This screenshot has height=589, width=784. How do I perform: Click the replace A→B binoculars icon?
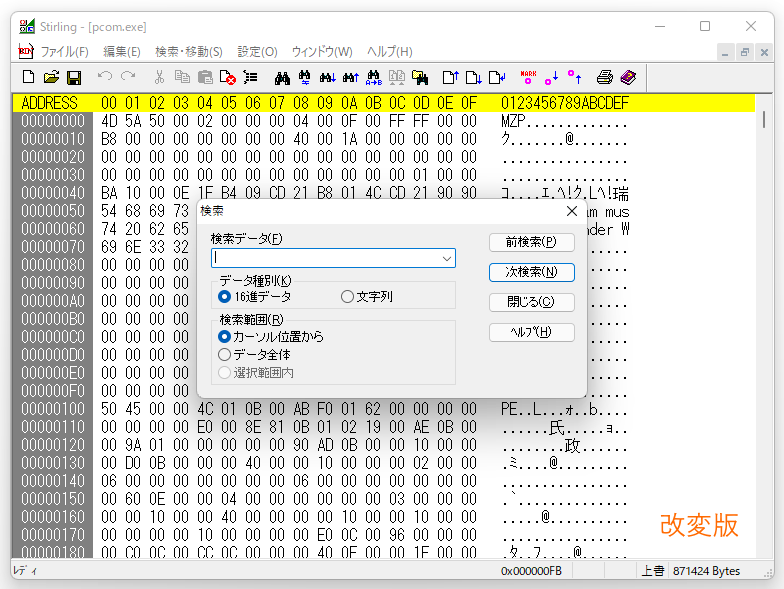click(374, 78)
